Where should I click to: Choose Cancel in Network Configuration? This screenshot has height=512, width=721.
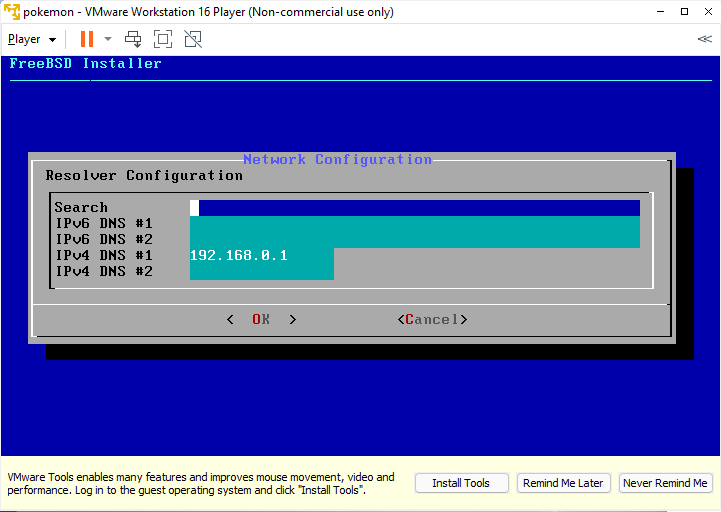pos(432,319)
